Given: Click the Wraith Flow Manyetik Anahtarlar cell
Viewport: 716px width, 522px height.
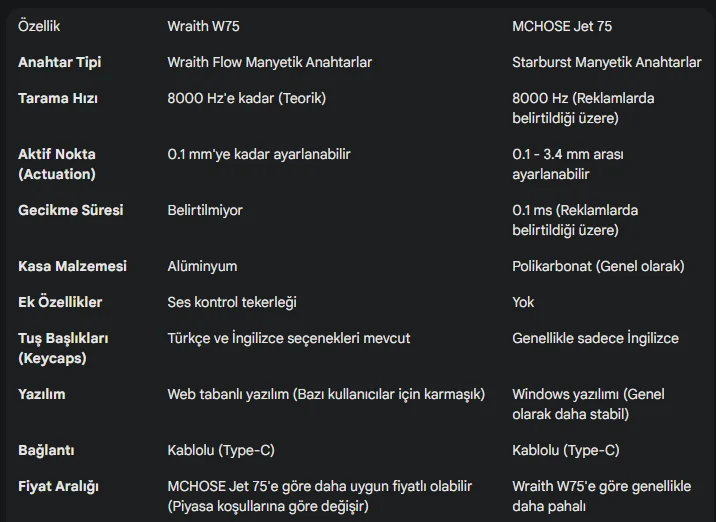Looking at the screenshot, I should 269,62.
